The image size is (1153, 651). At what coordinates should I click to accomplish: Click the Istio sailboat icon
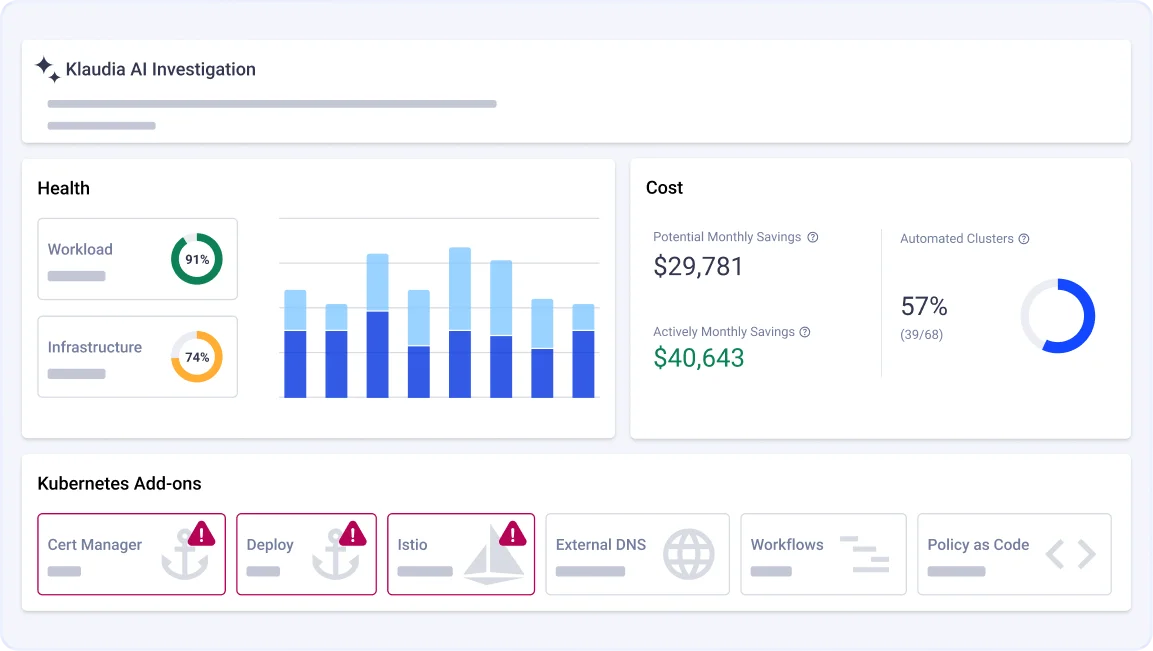pos(493,556)
